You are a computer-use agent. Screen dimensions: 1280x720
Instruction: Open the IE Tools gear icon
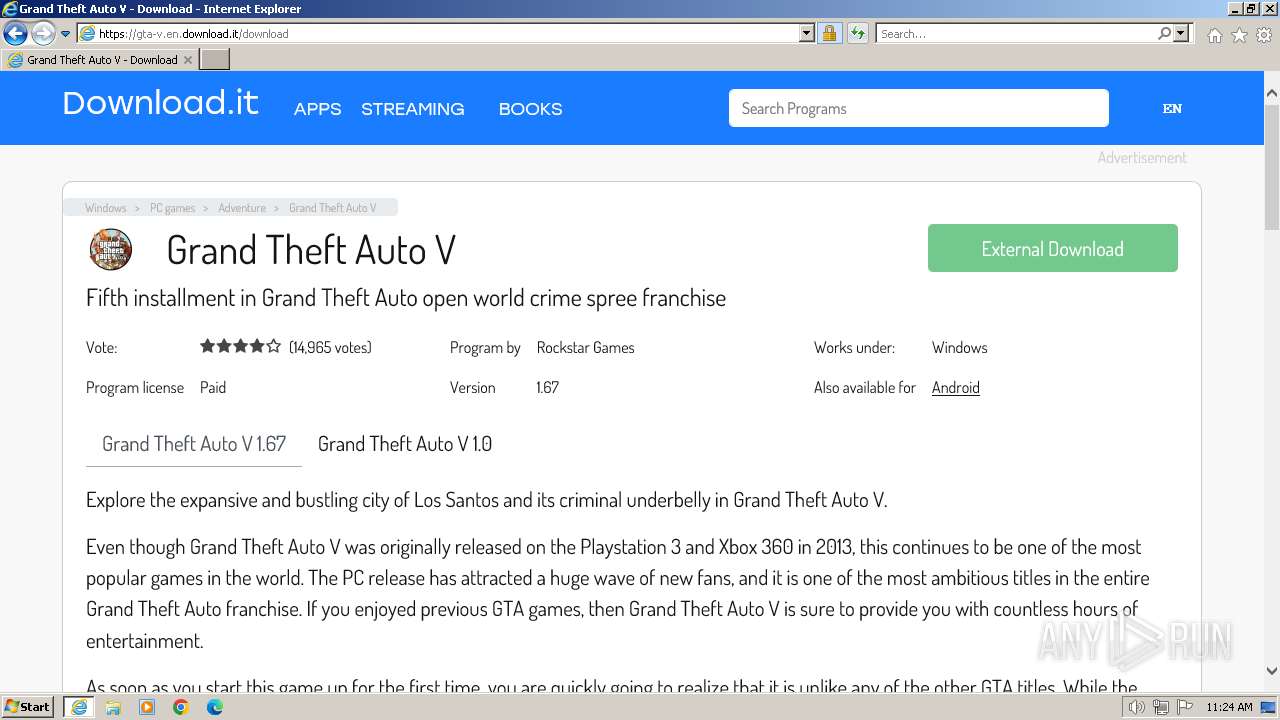pyautogui.click(x=1264, y=35)
